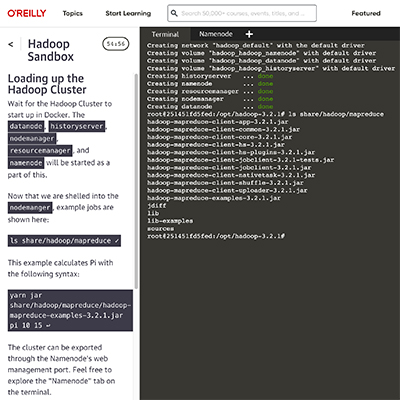Screen dimensions: 400x400
Task: Click the last terminal prompt line
Action: pos(216,236)
